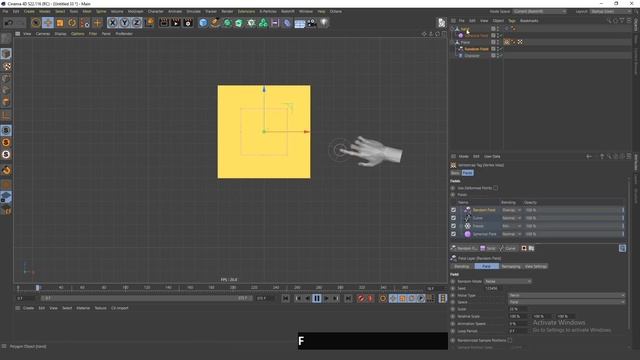Open Freeze layer blending dropdown
The width and height of the screenshot is (640, 360).
pos(511,226)
